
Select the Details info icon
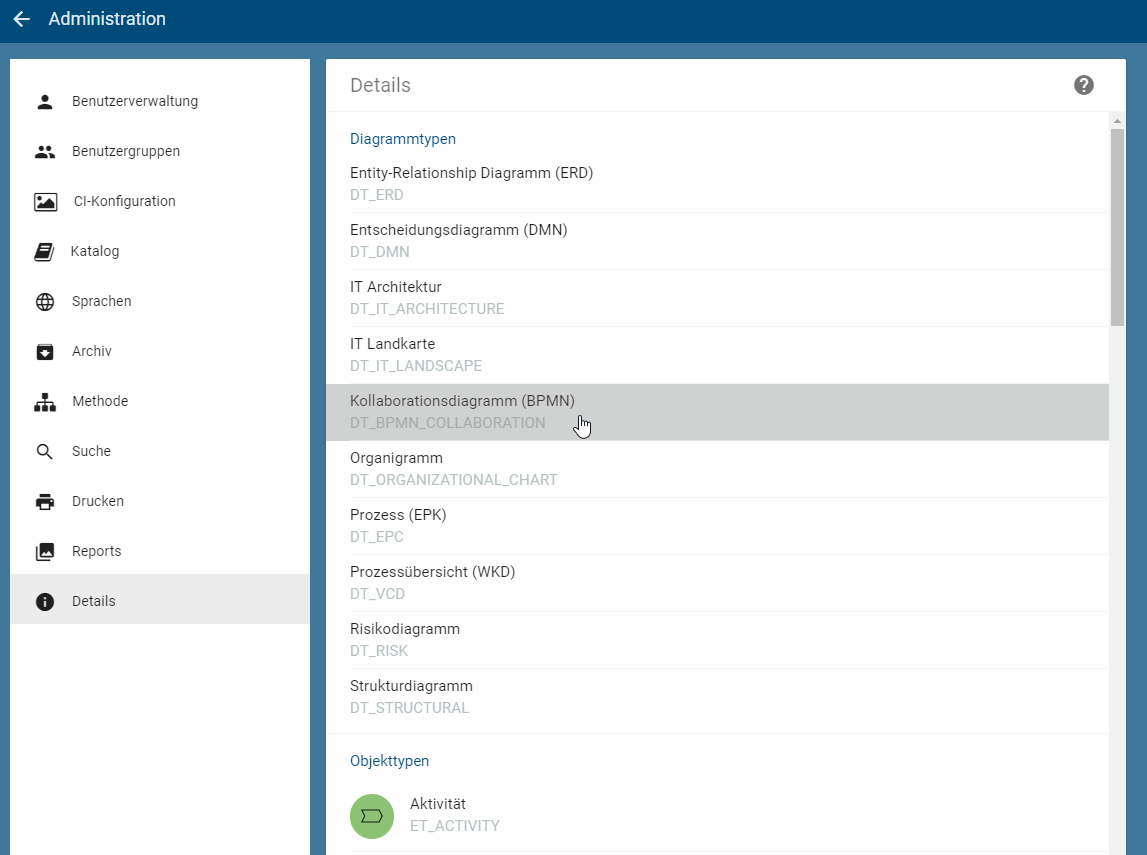point(45,600)
